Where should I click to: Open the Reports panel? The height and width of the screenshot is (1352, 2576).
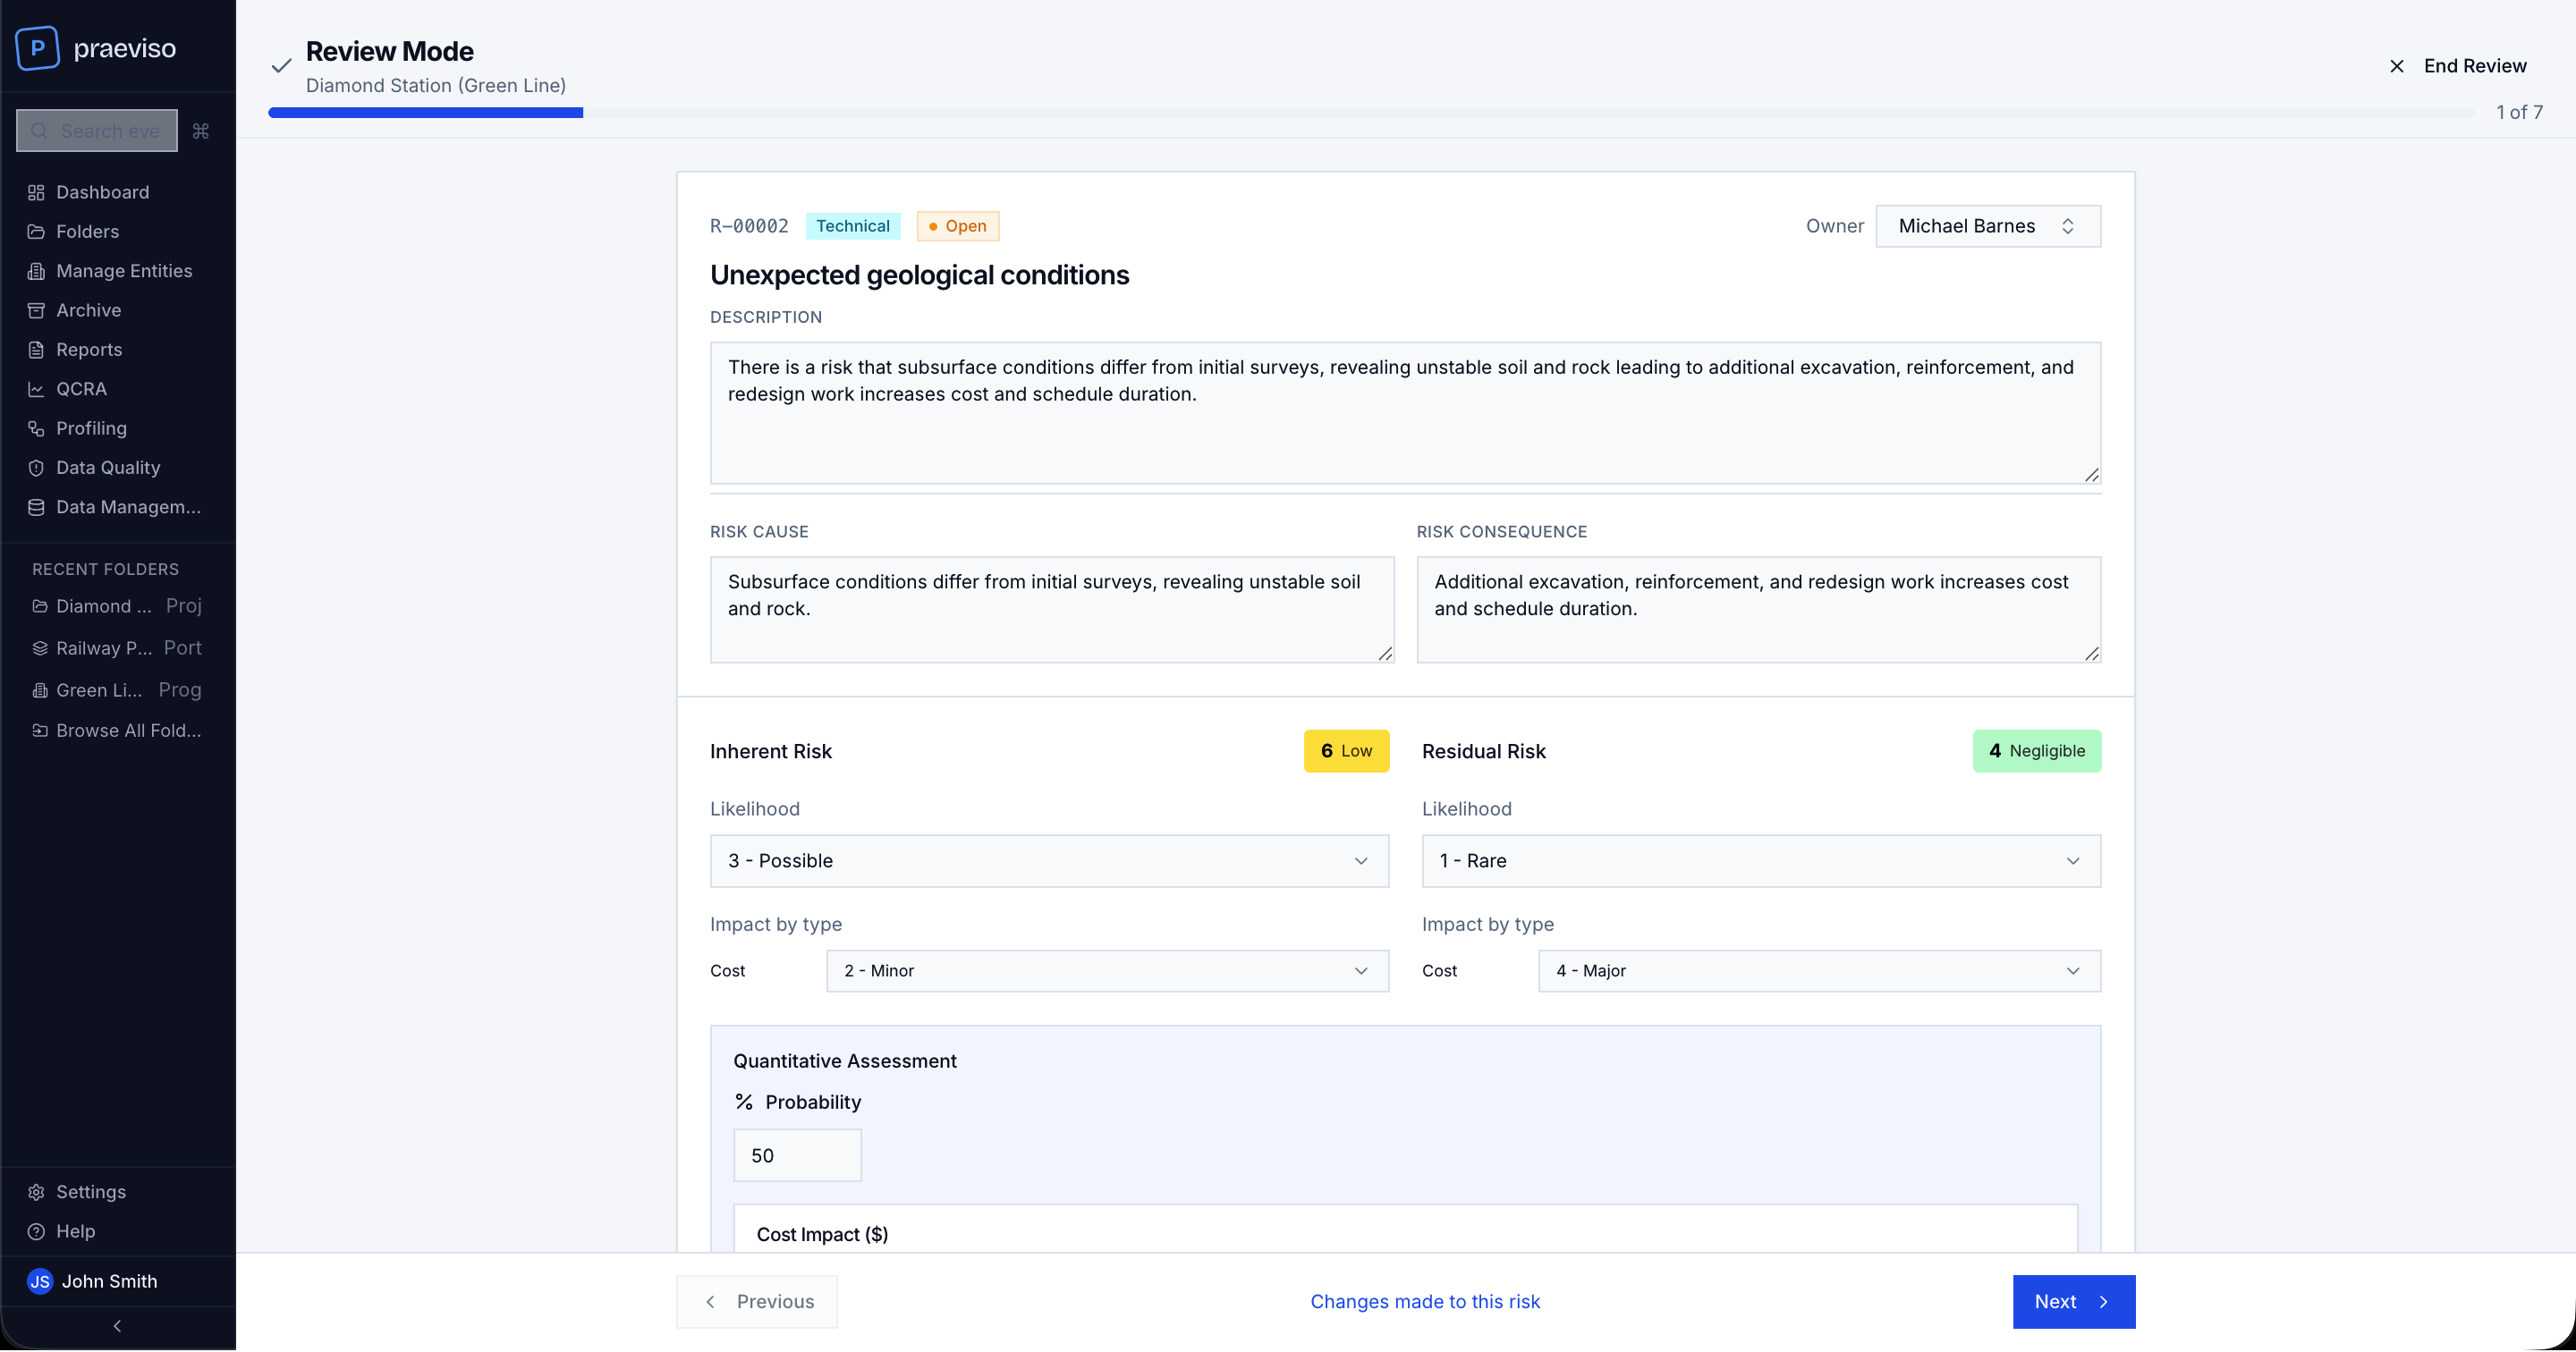pyautogui.click(x=89, y=349)
